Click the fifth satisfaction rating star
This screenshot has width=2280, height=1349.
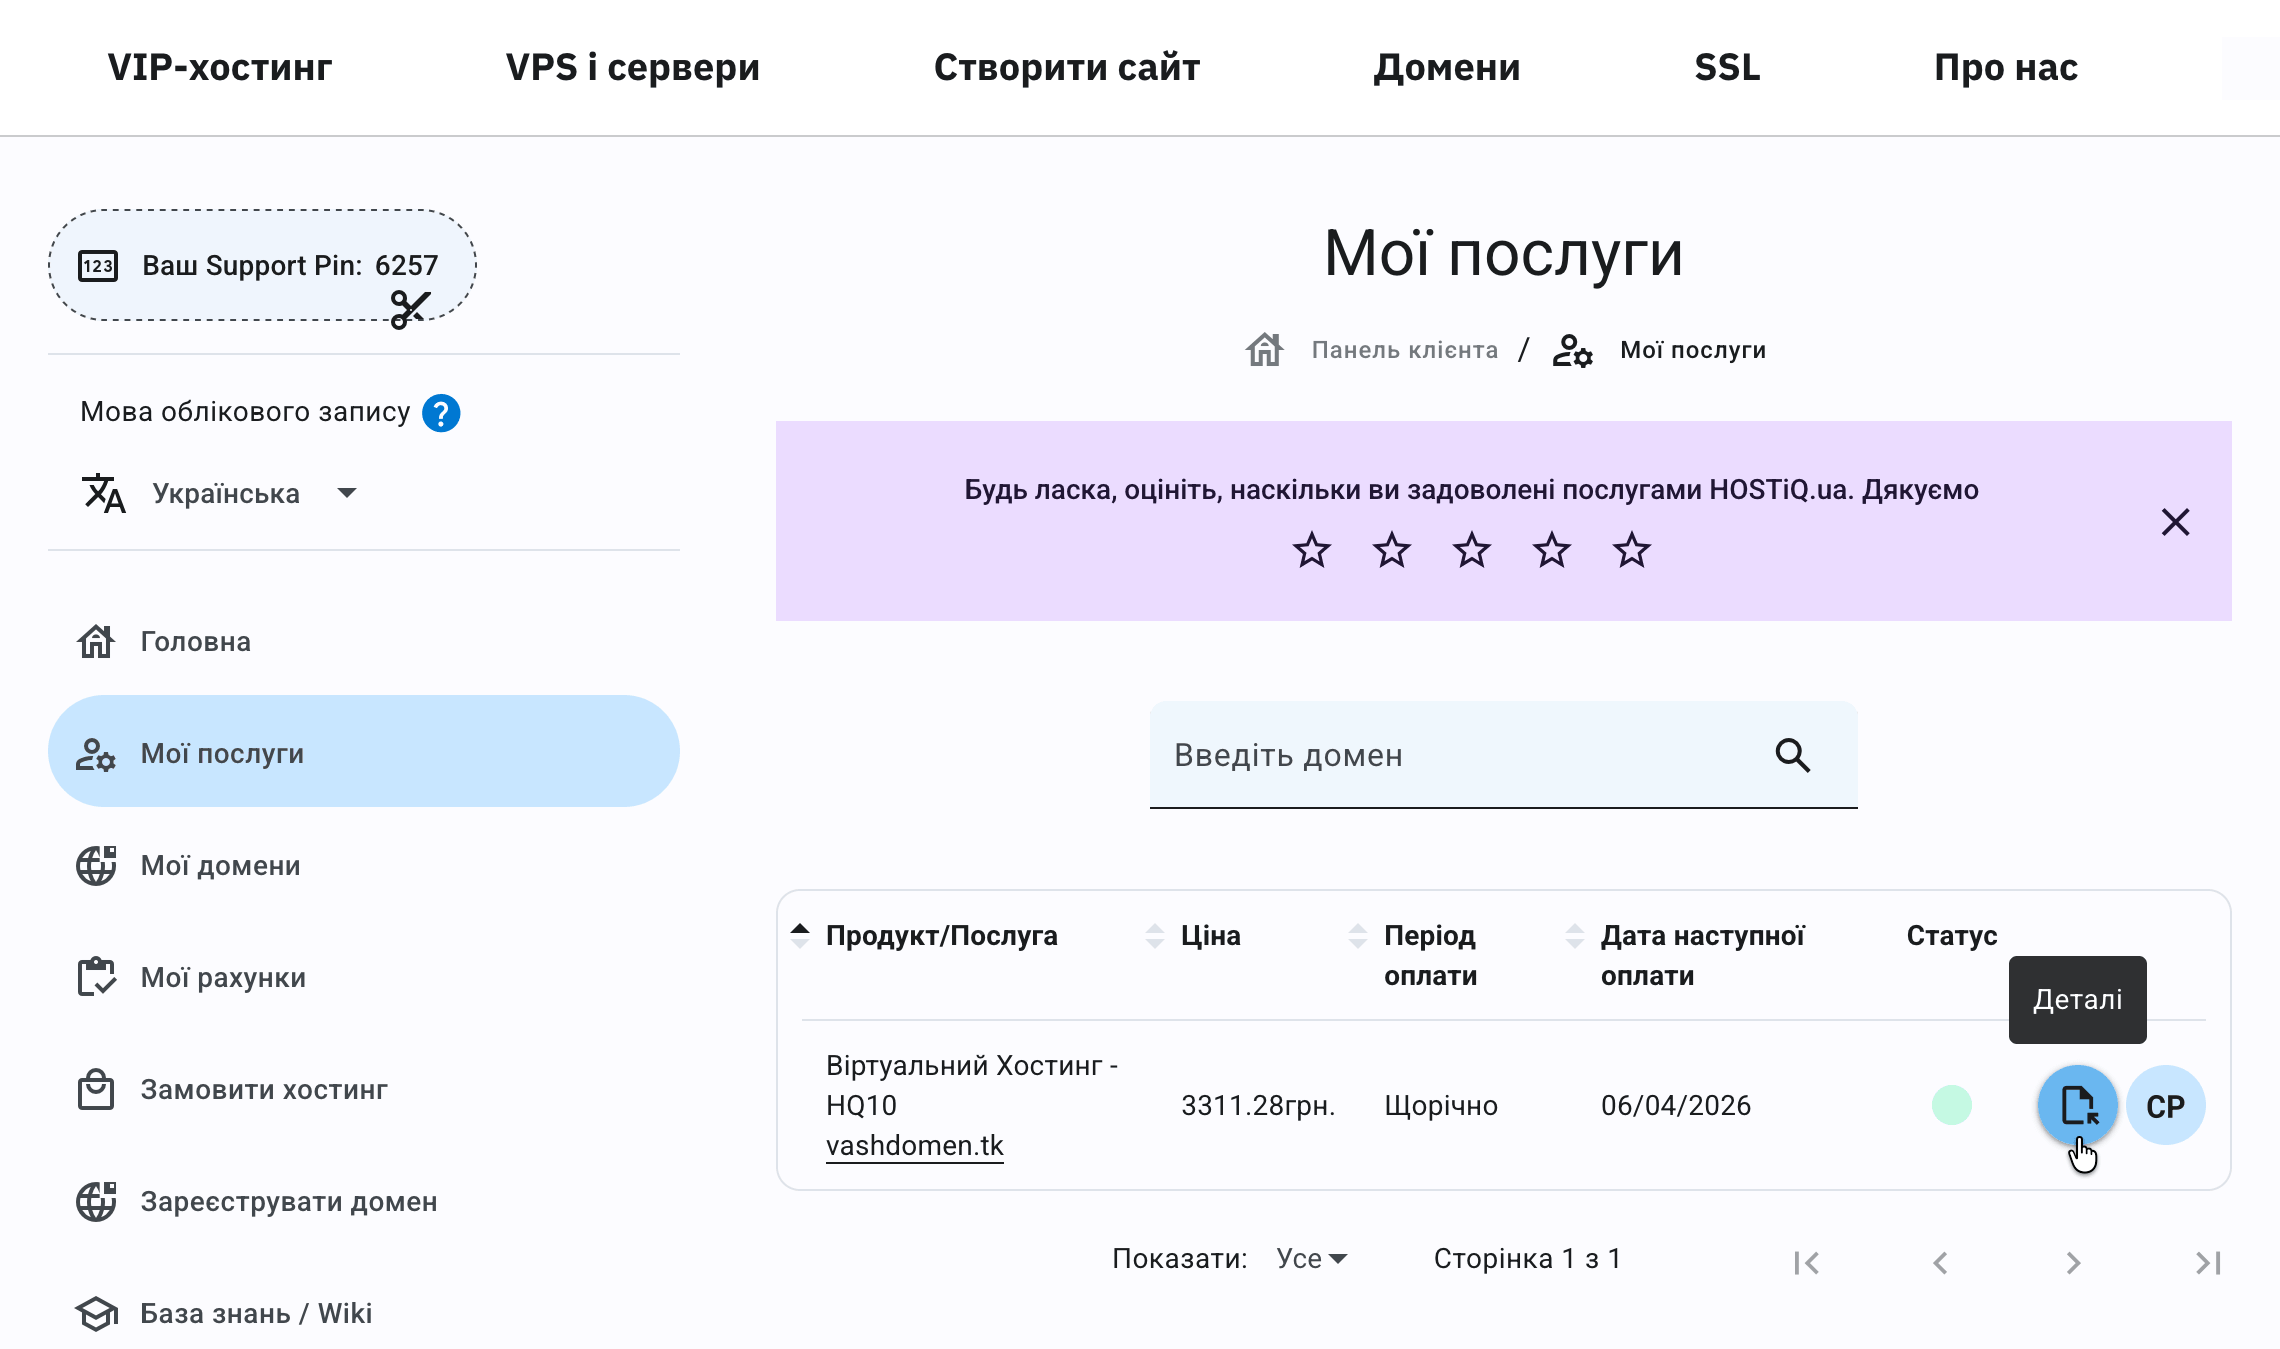pyautogui.click(x=1632, y=549)
